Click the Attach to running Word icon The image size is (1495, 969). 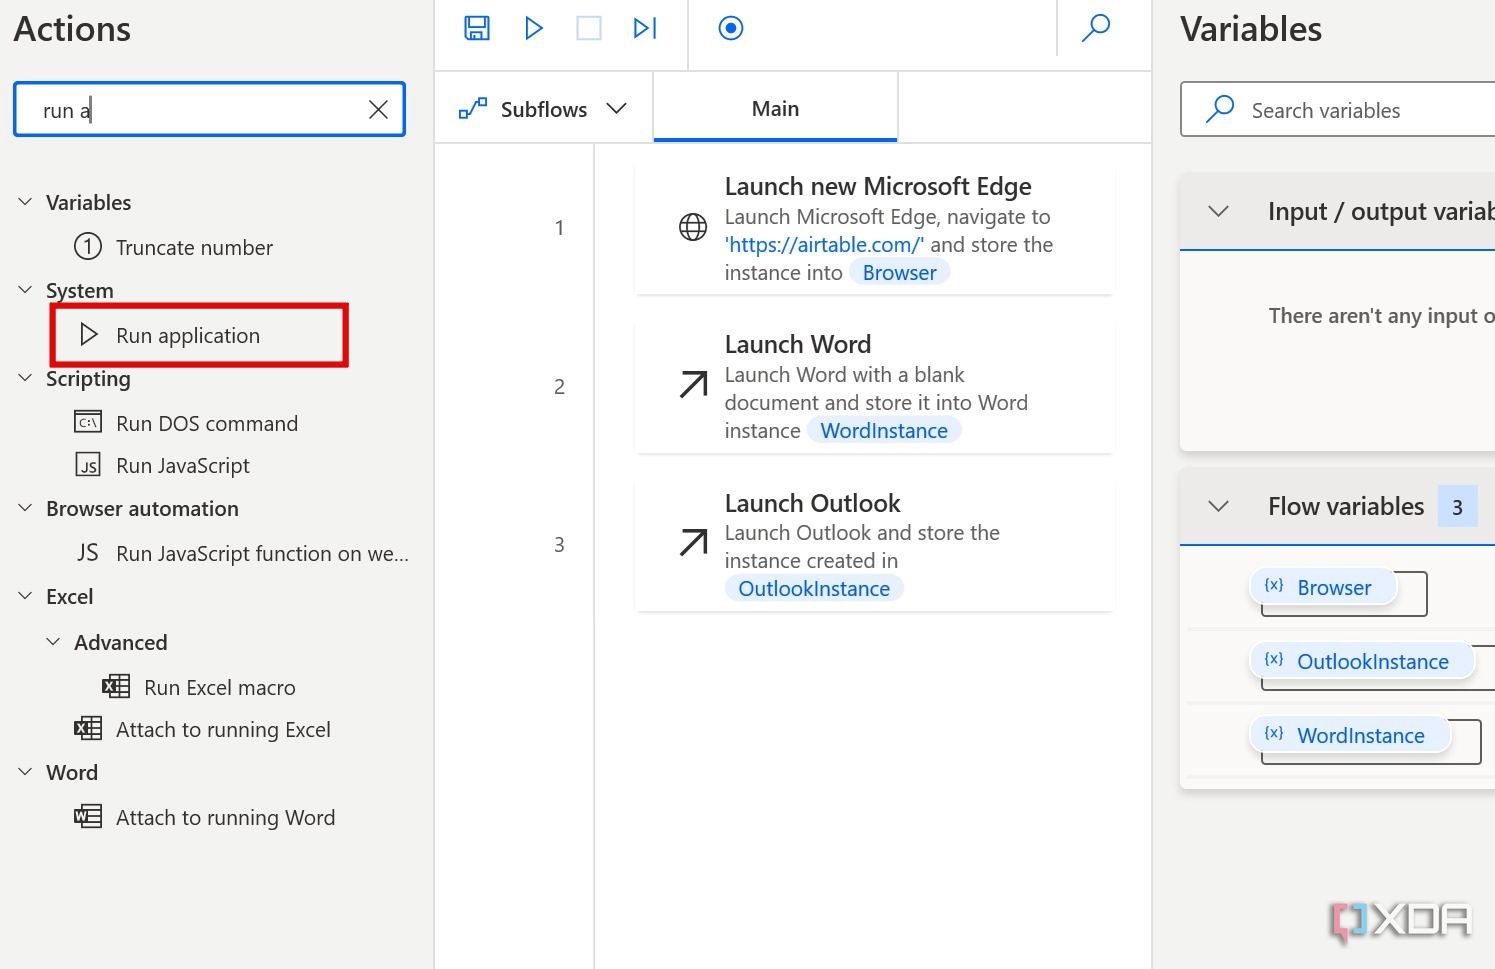pos(88,816)
